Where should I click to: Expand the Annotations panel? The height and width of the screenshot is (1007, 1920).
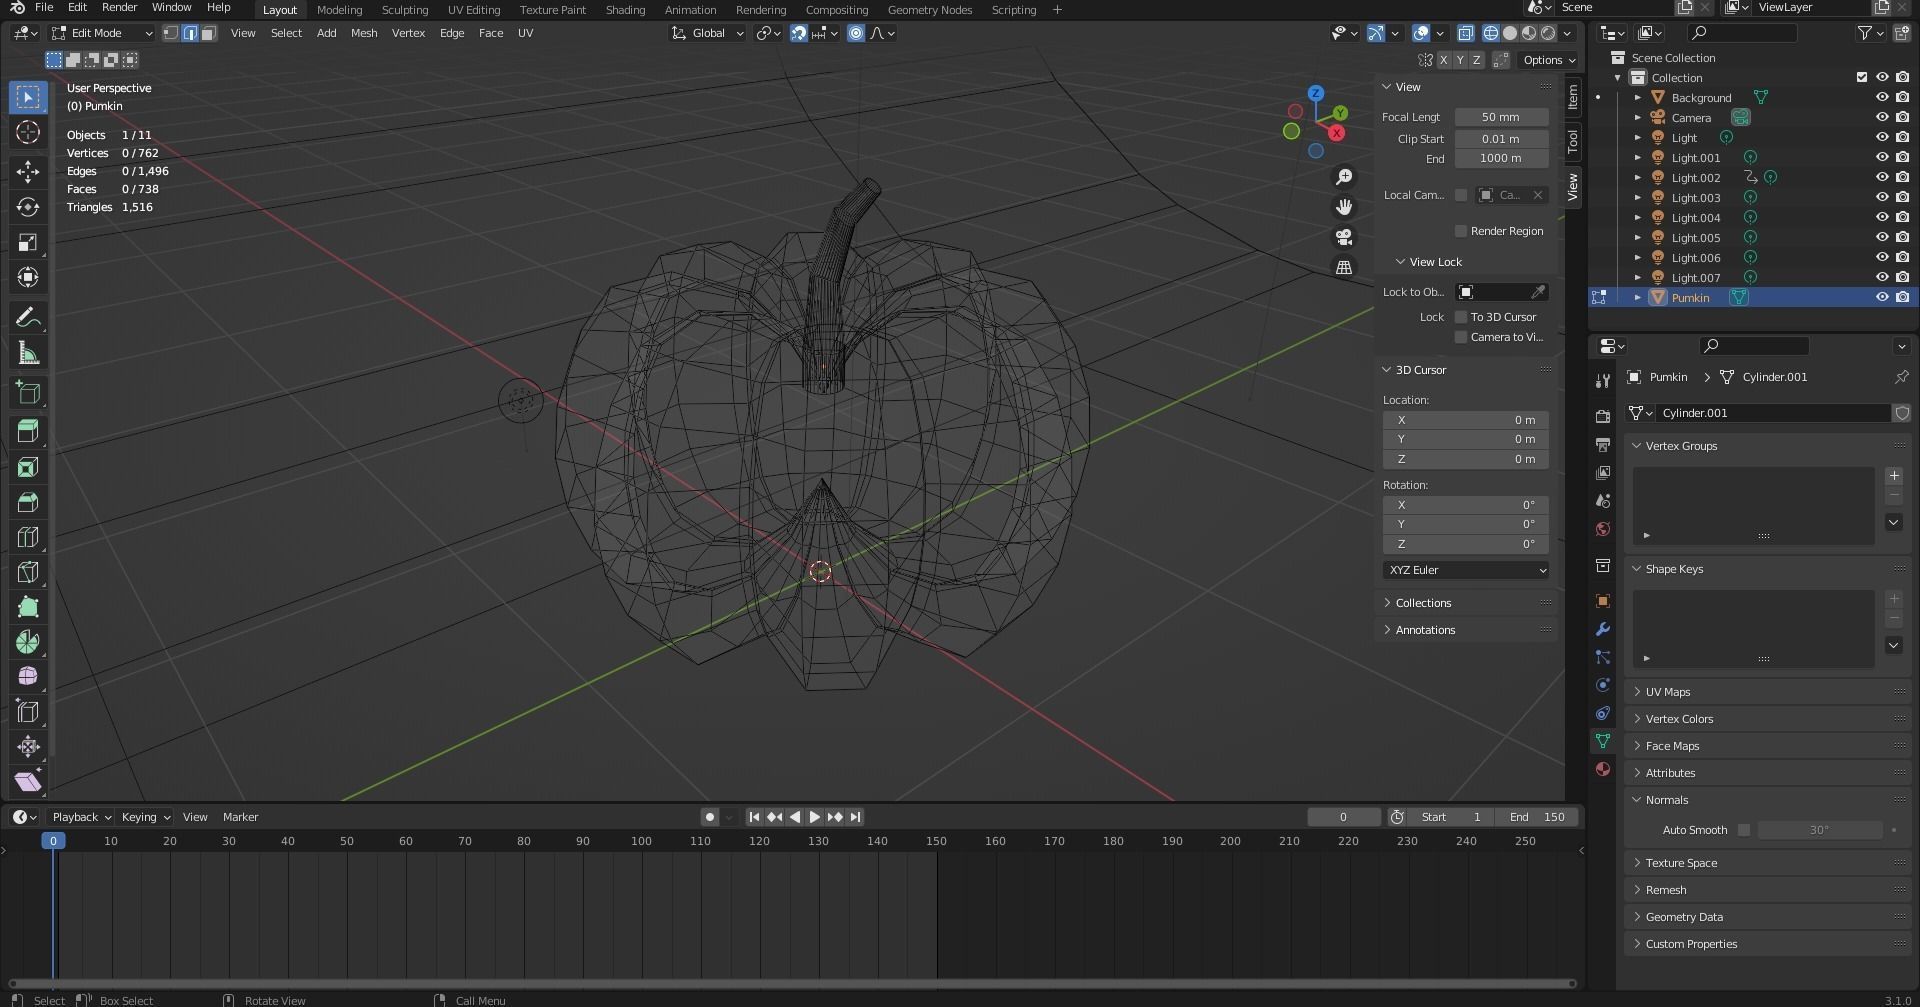(x=1466, y=630)
